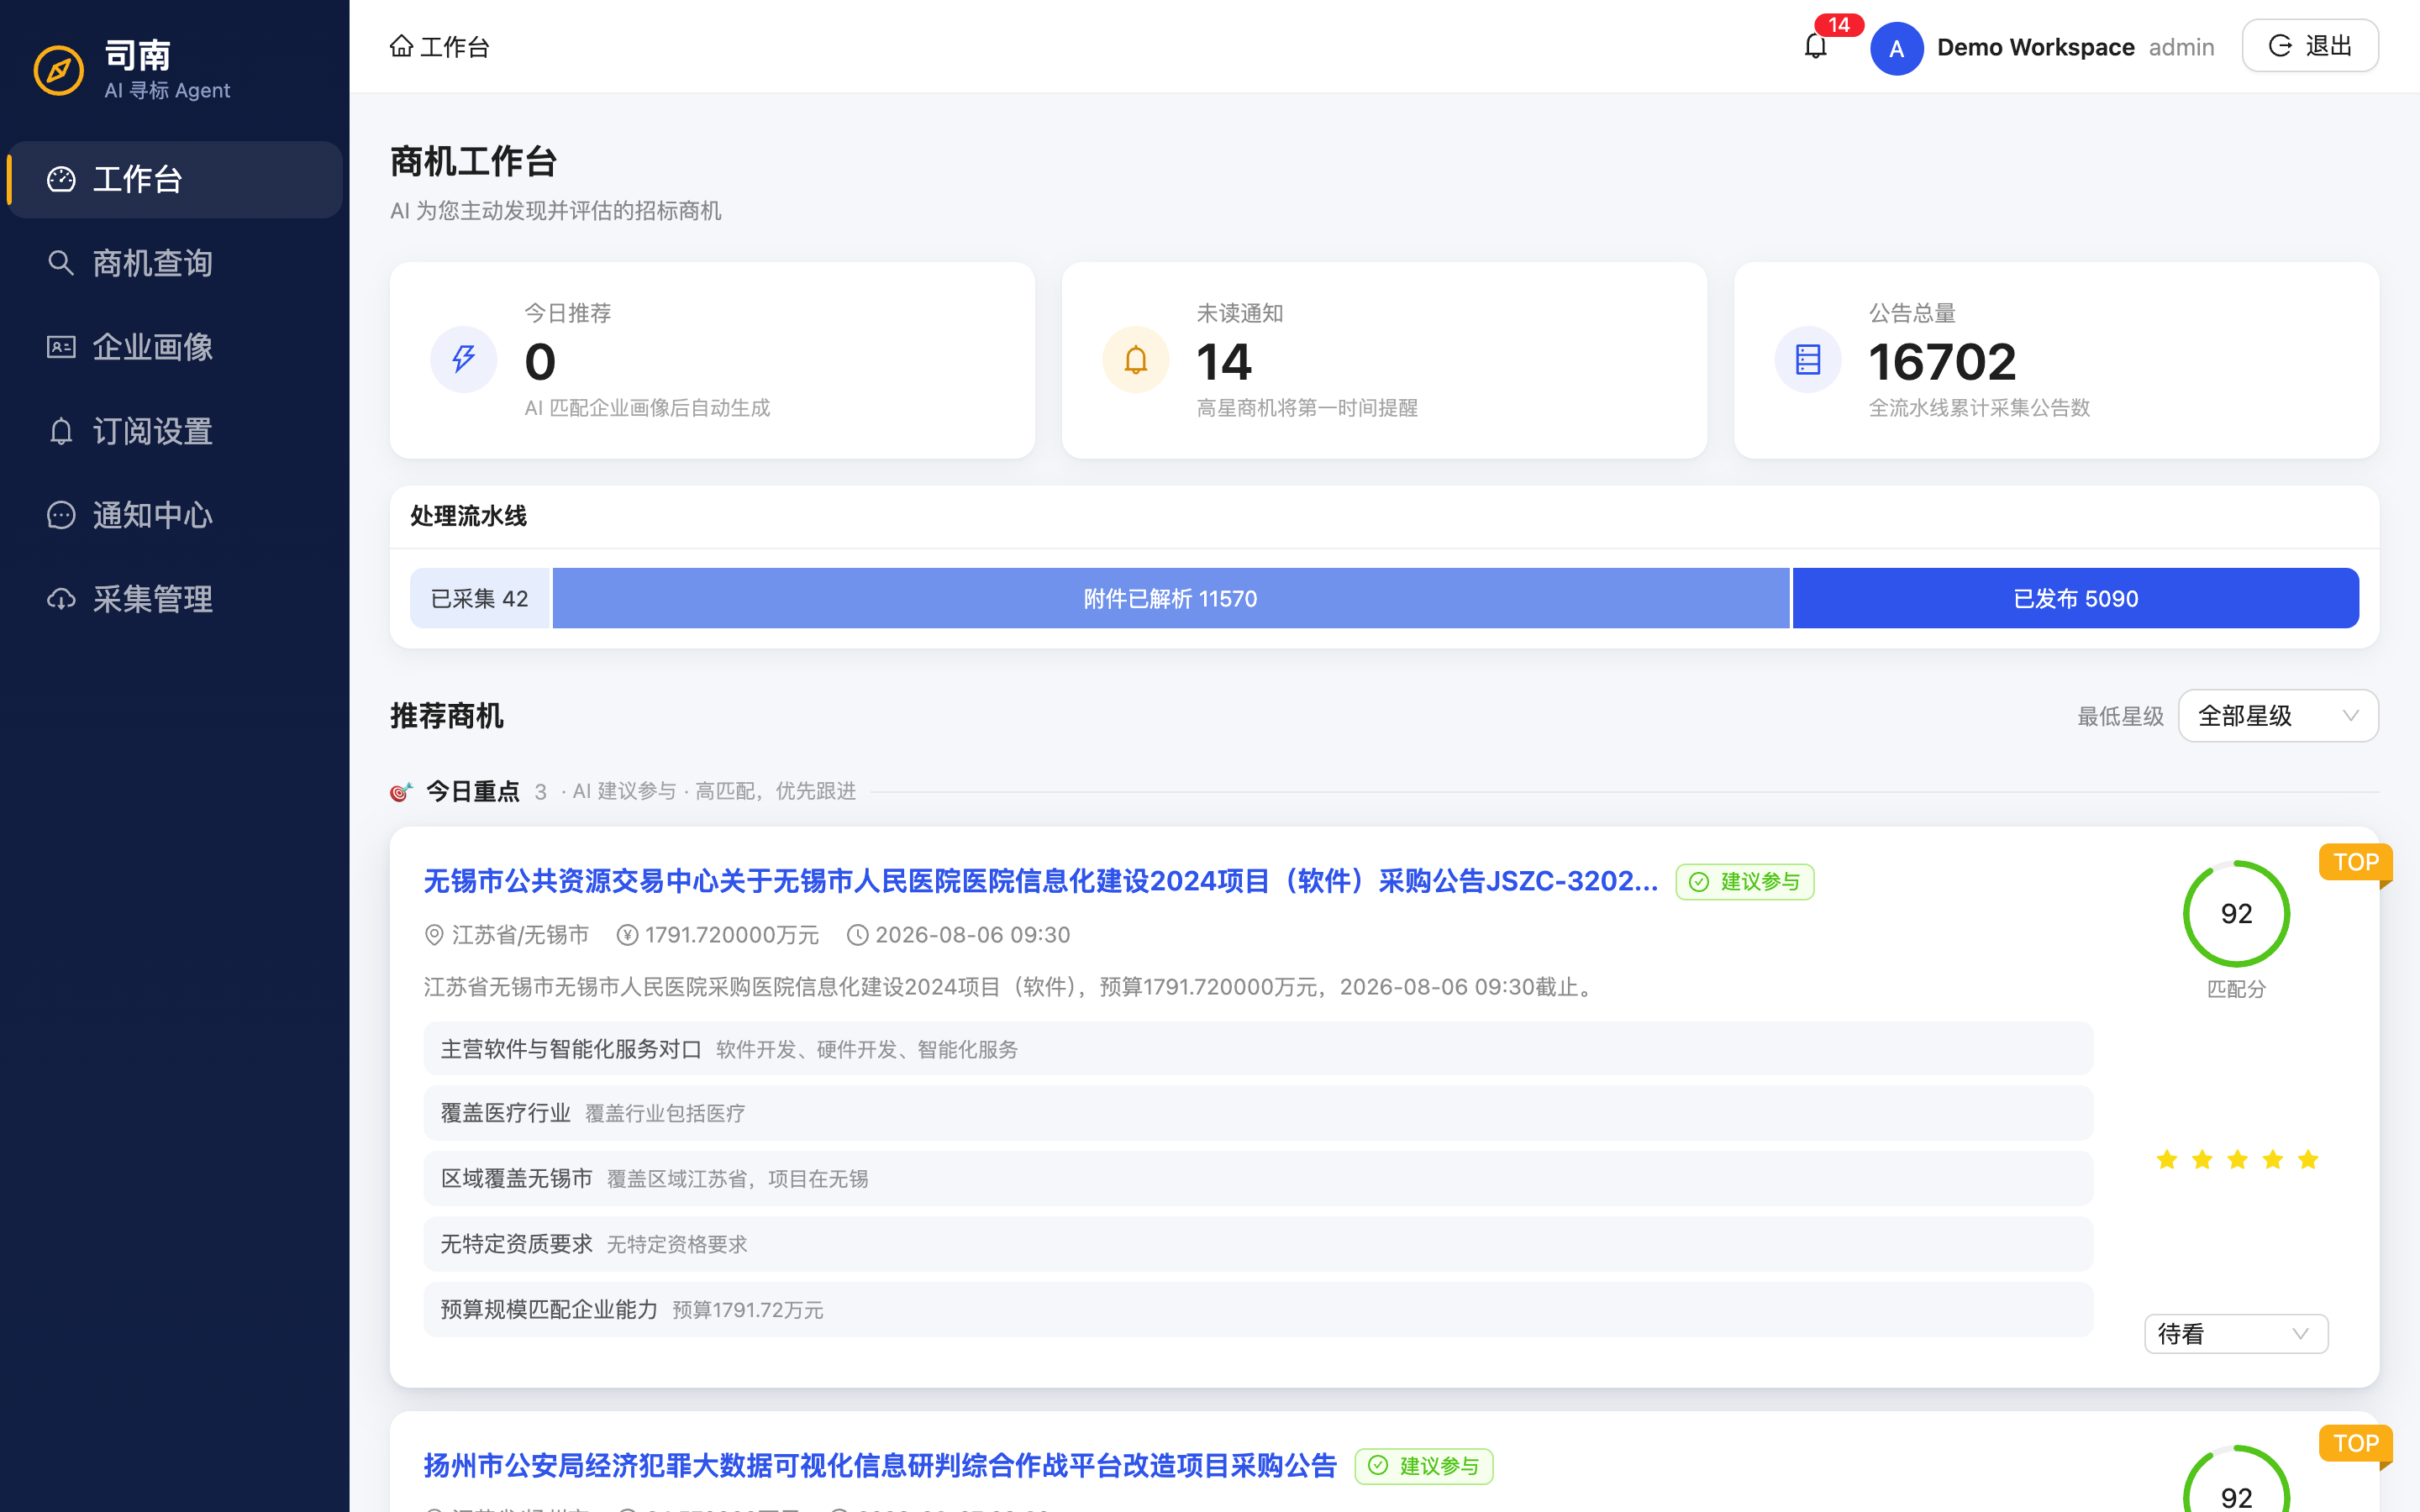Click the 企业画像 ID card icon
Viewport: 2420px width, 1512px height.
(x=61, y=347)
